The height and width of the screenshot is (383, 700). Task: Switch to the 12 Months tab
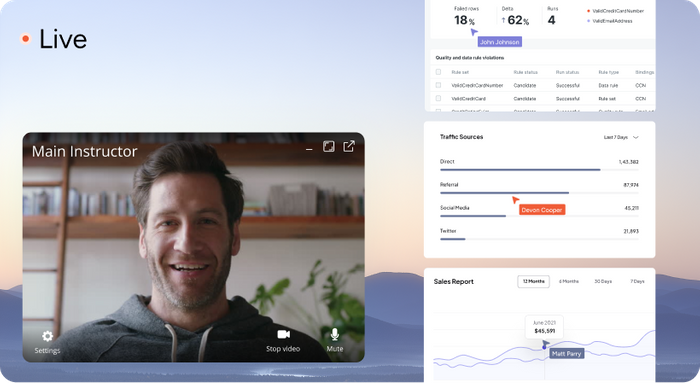[x=533, y=281]
